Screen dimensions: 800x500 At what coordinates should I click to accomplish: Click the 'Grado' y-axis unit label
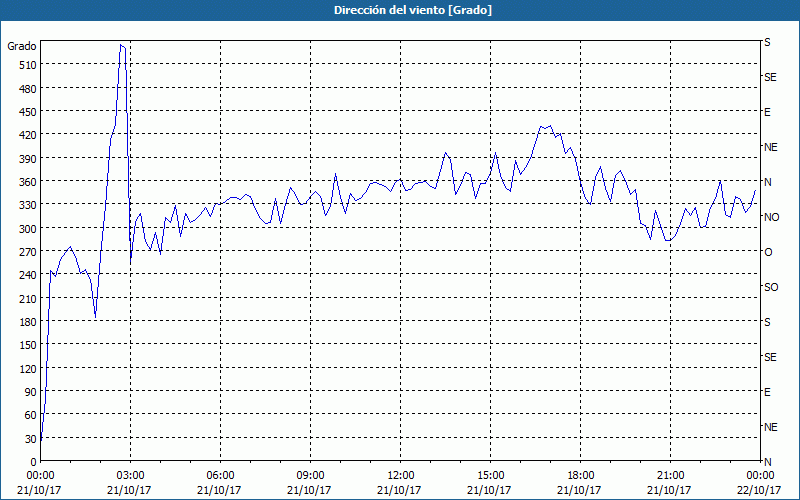(22, 46)
